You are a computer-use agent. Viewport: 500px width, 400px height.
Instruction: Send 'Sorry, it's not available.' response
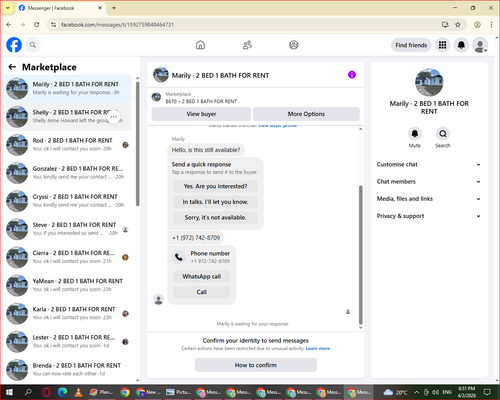215,218
